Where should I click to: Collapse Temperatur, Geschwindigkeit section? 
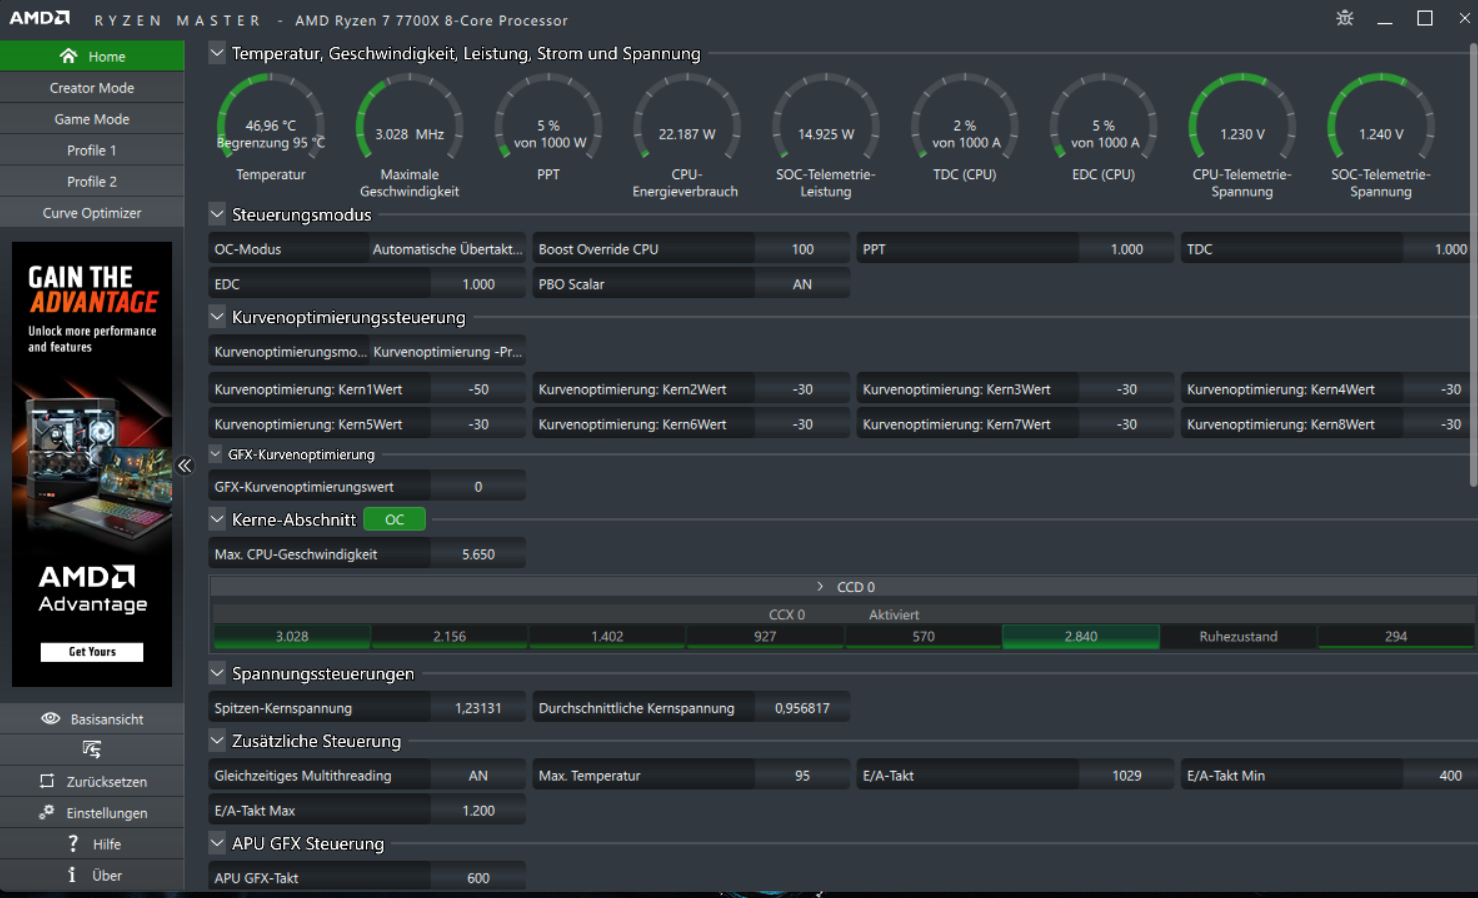pyautogui.click(x=217, y=53)
